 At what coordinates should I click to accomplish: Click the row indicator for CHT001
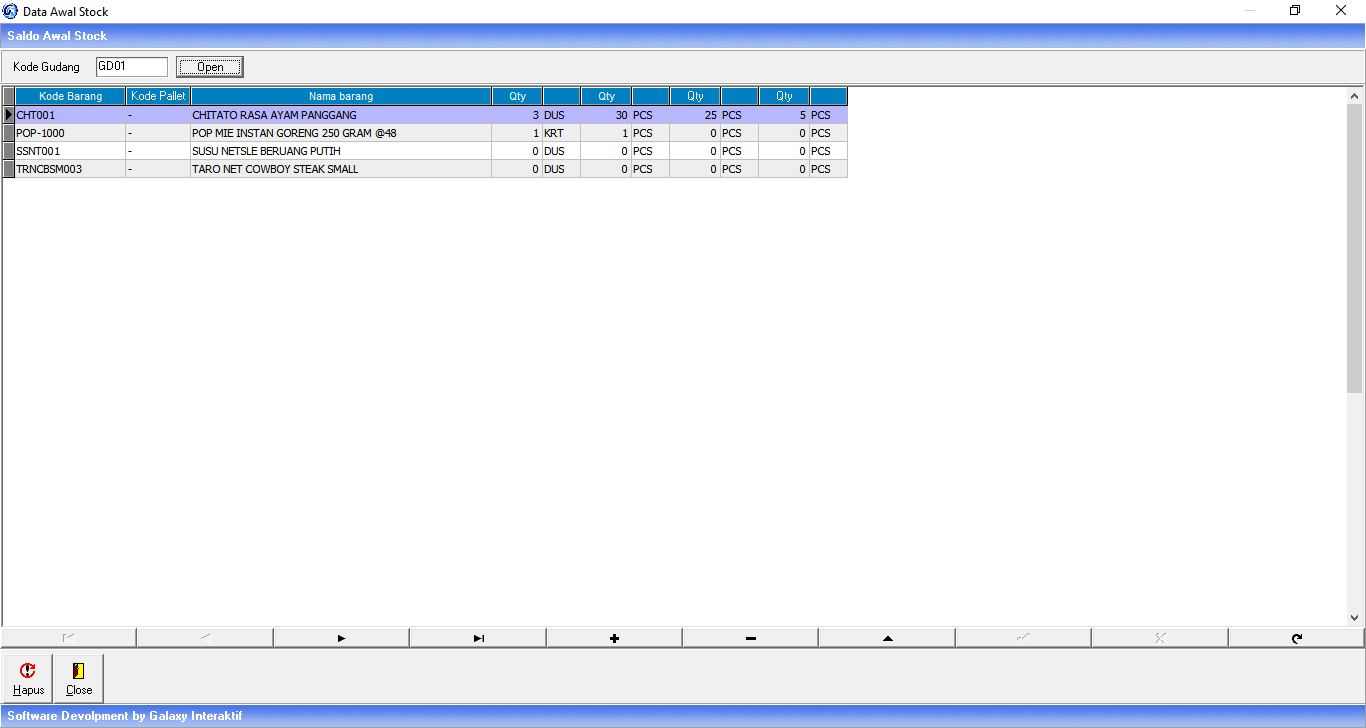pos(9,115)
